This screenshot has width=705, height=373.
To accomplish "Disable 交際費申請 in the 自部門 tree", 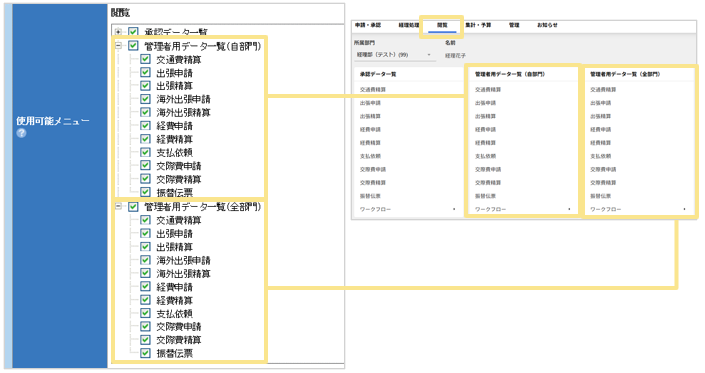I will 145,165.
